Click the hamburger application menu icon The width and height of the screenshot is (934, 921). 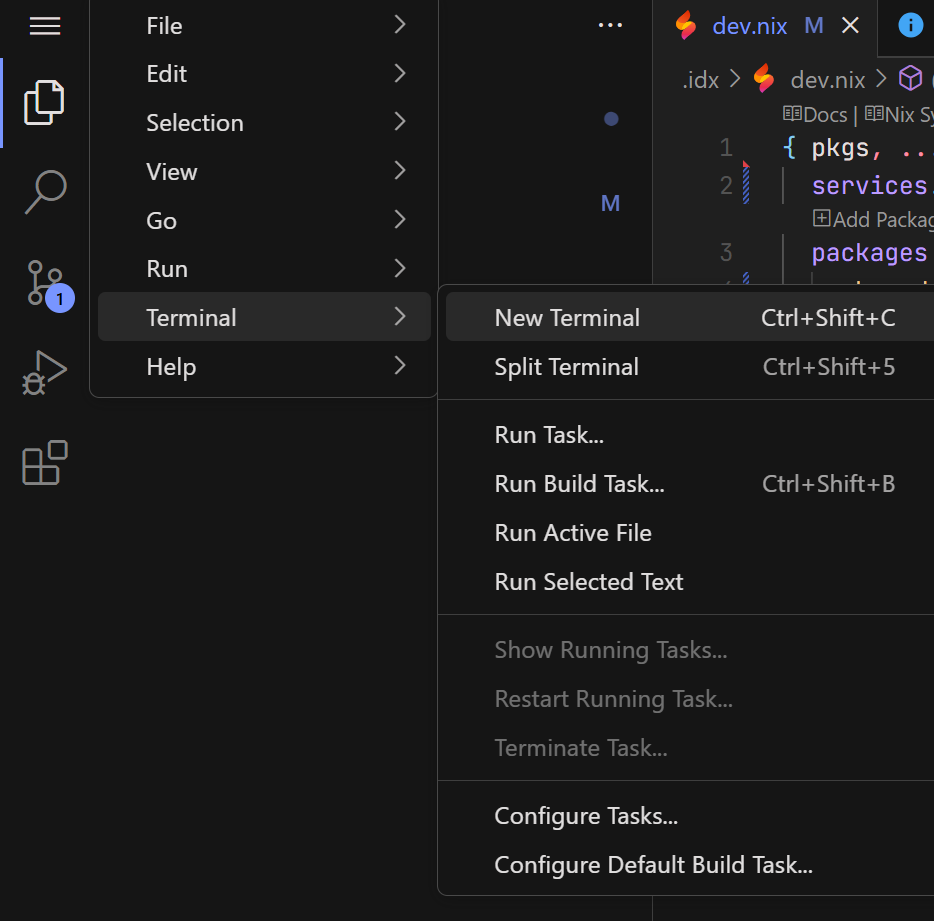[45, 26]
